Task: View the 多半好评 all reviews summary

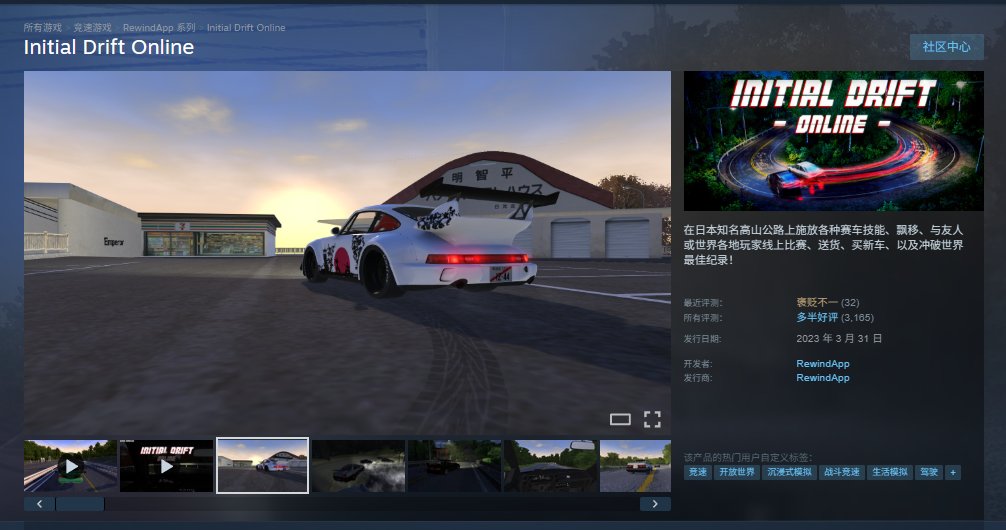Action: 815,317
